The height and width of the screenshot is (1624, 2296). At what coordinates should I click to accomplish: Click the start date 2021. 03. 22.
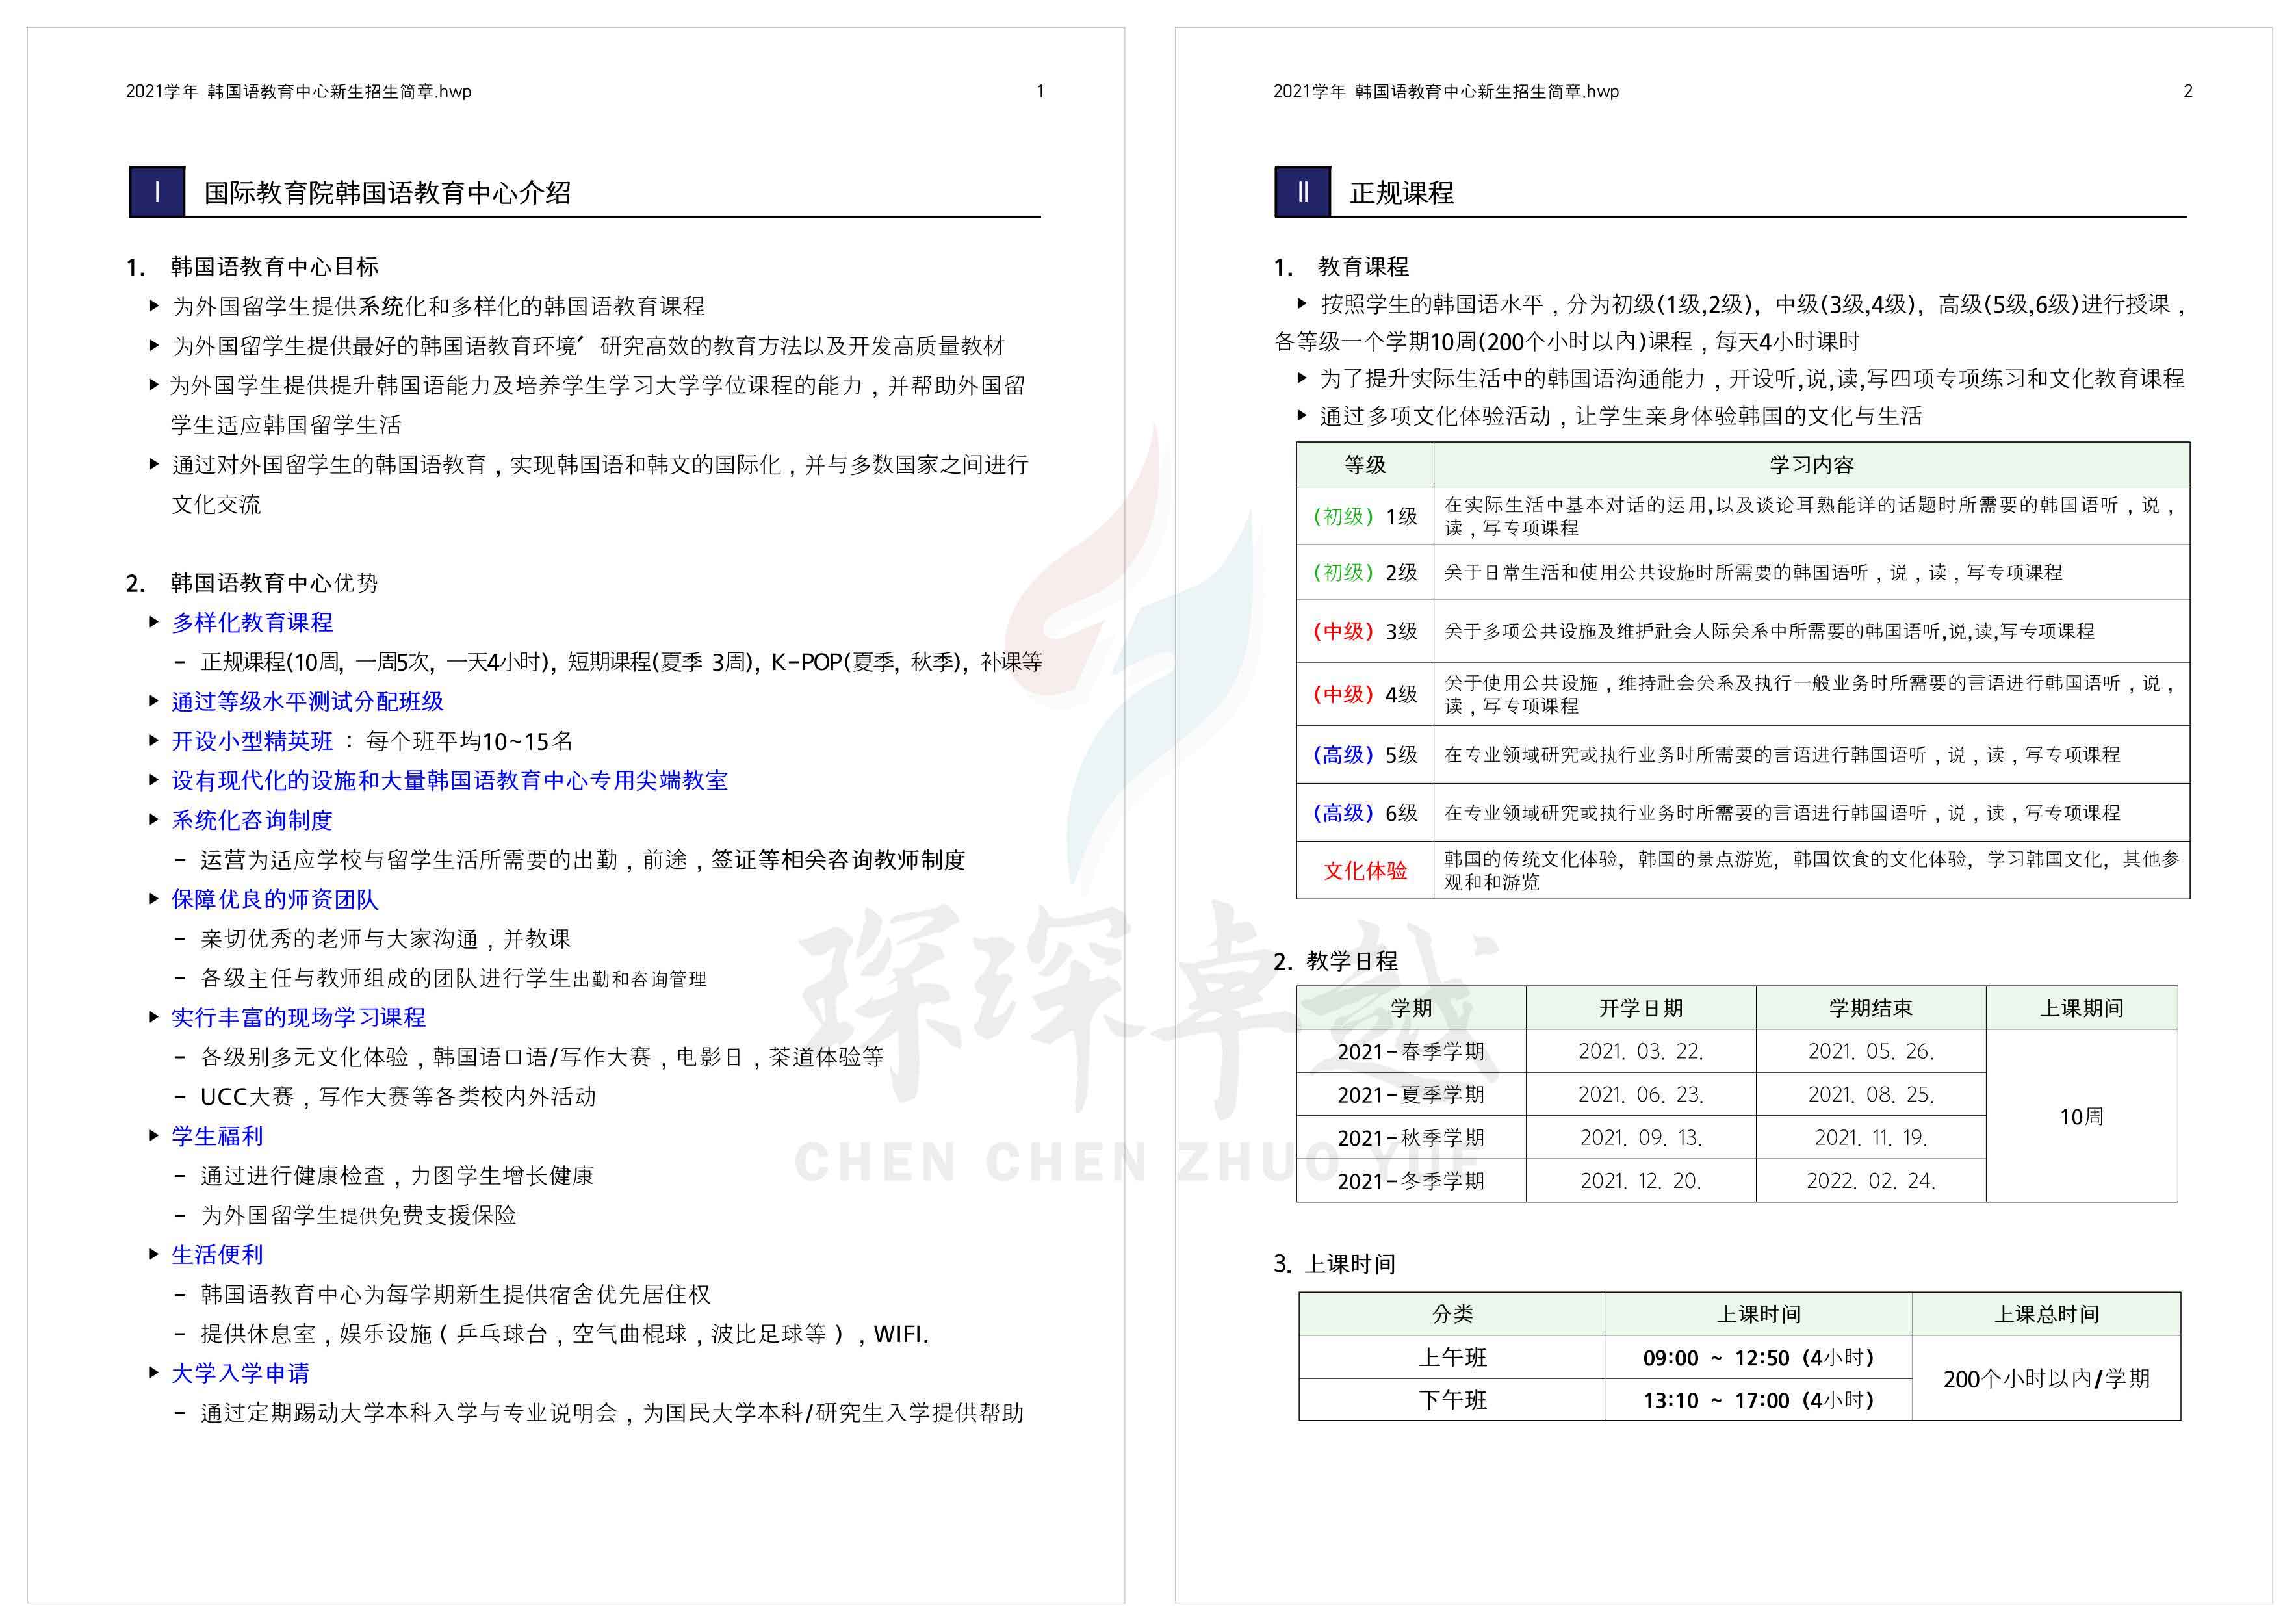click(x=1641, y=1052)
